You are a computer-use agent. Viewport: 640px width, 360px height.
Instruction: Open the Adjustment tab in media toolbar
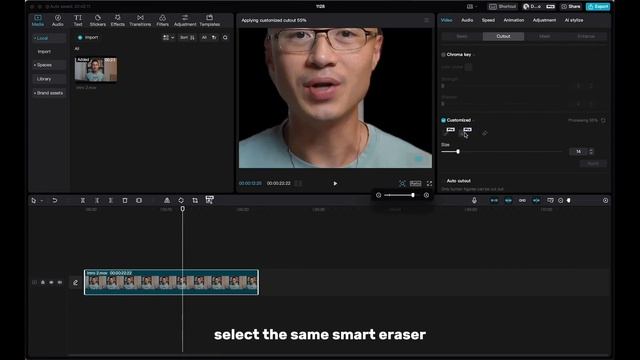(x=185, y=20)
